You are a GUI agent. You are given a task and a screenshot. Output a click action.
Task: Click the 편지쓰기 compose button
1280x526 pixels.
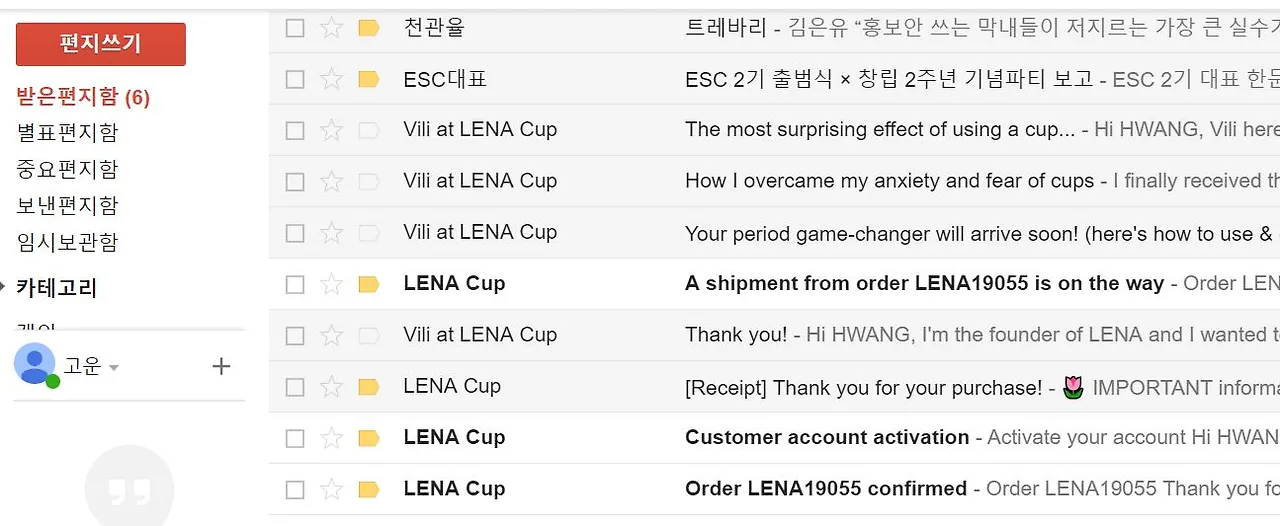[101, 44]
